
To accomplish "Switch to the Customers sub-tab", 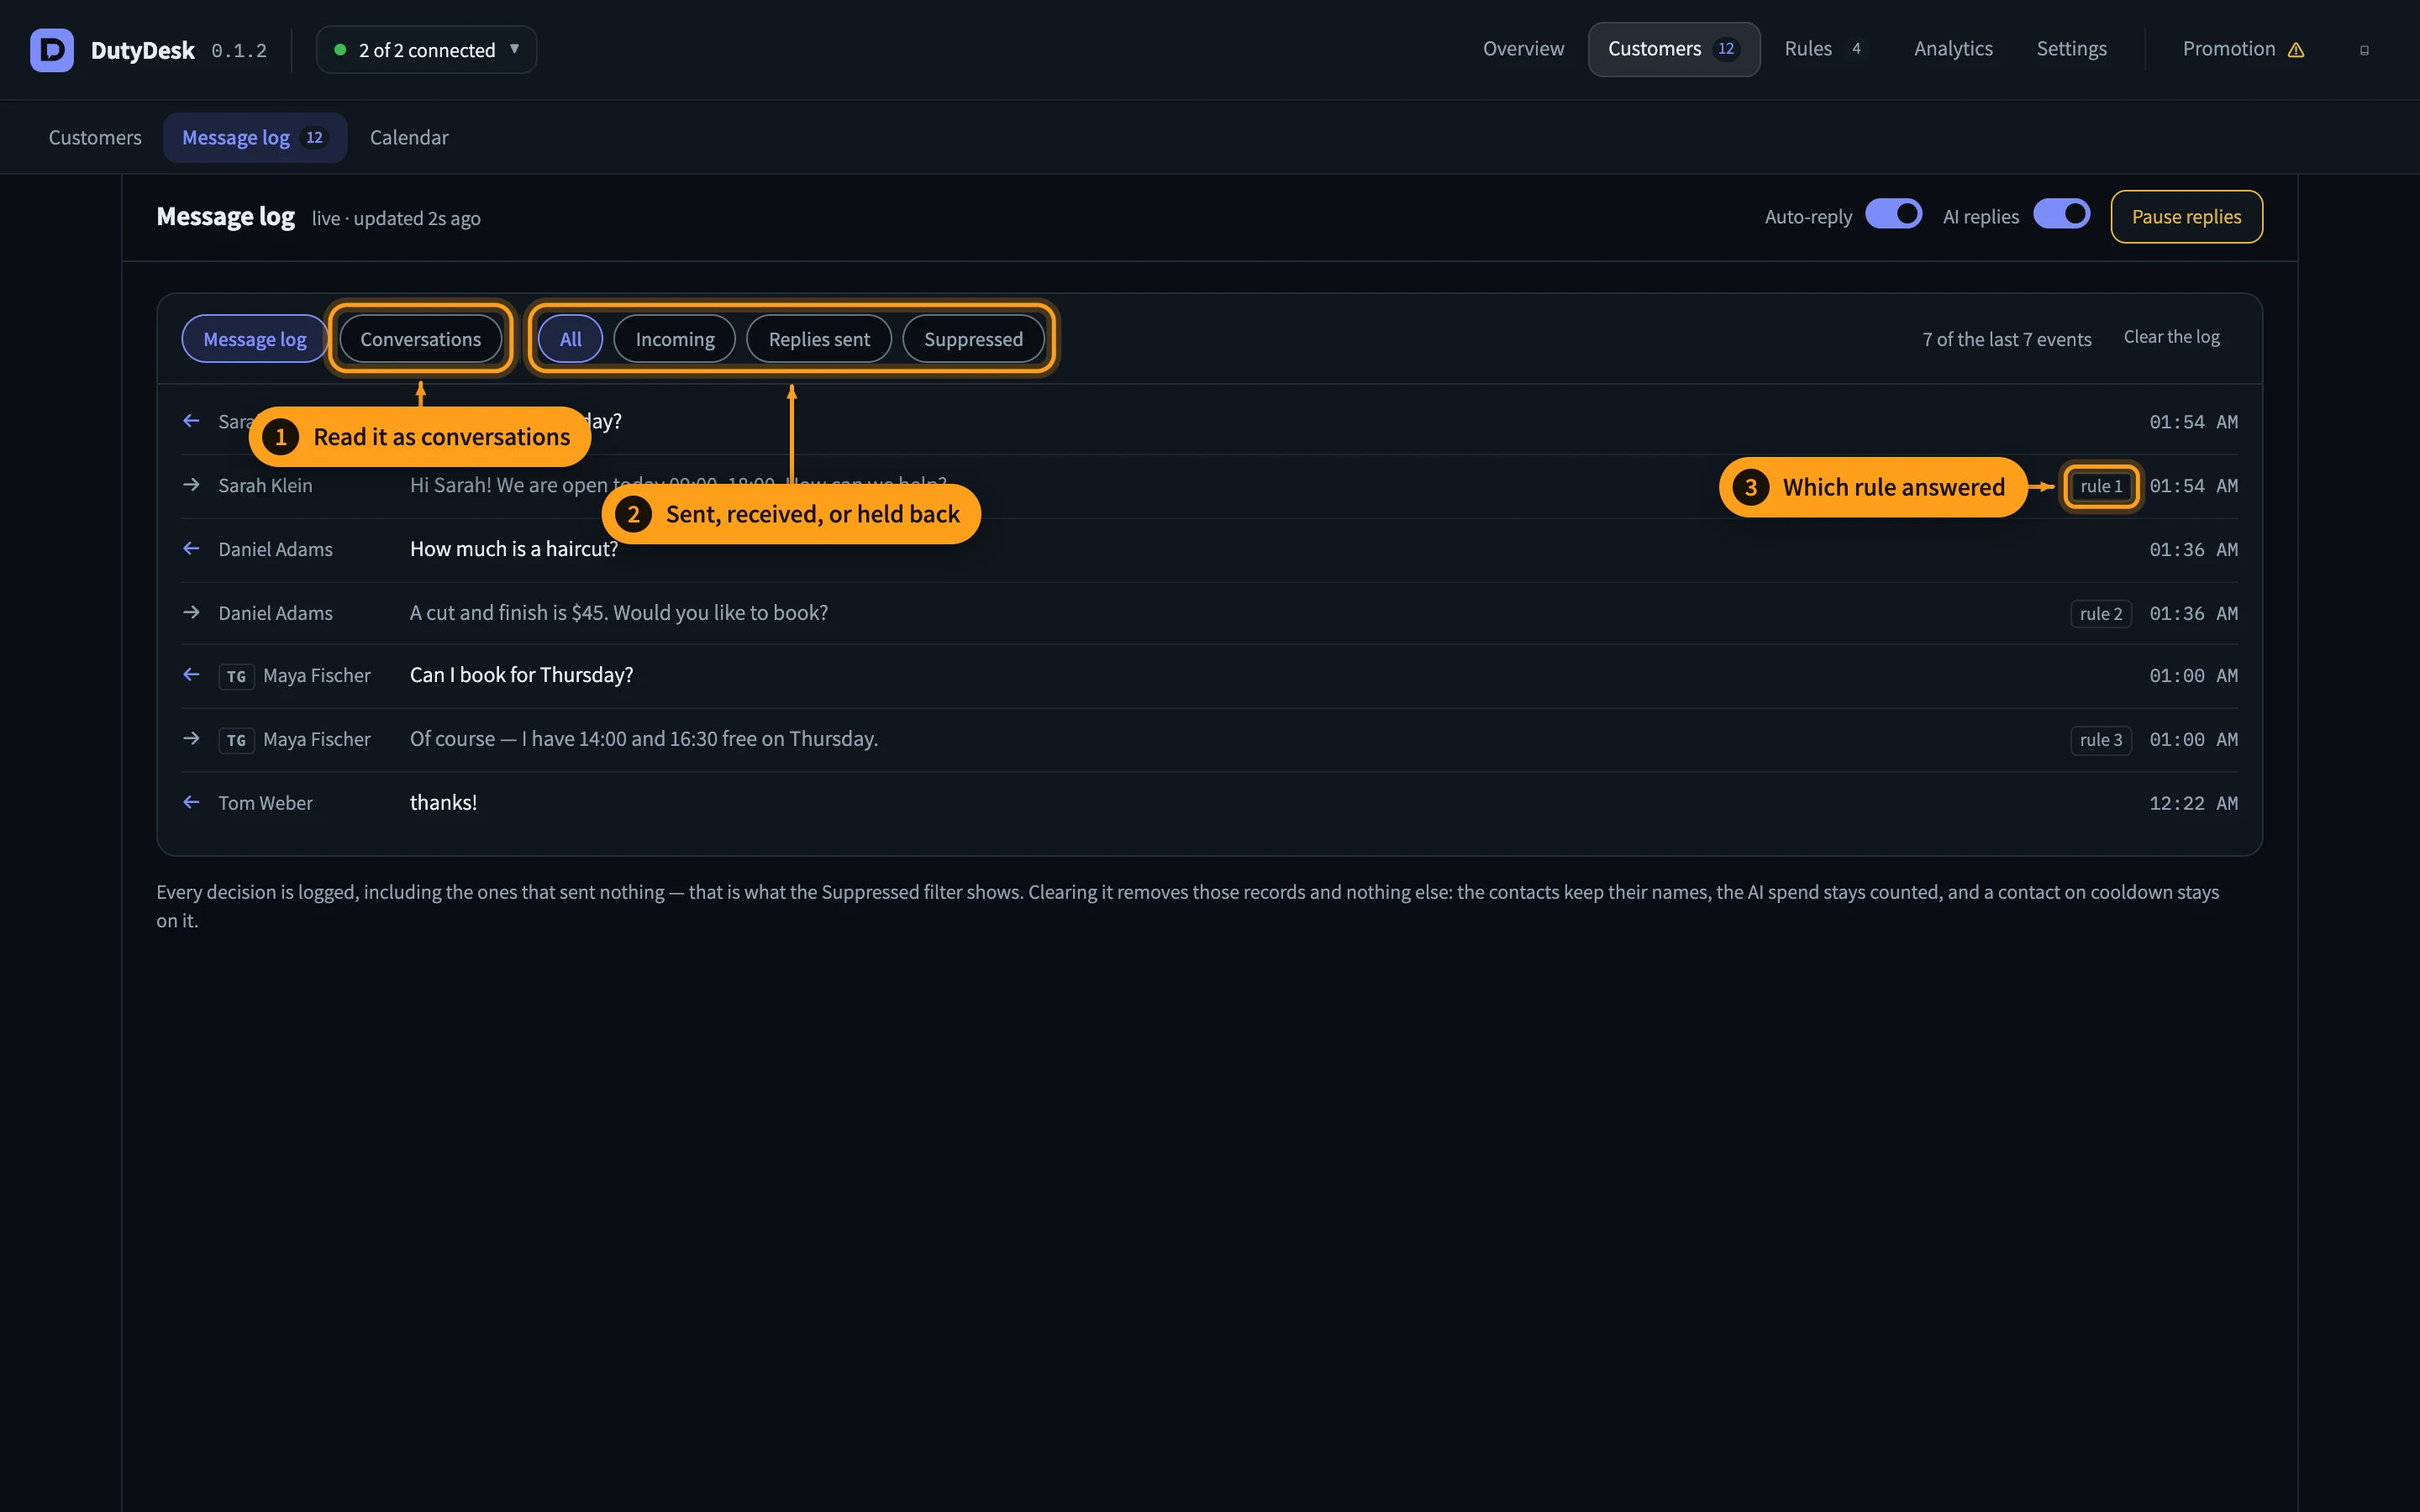I will pyautogui.click(x=95, y=138).
